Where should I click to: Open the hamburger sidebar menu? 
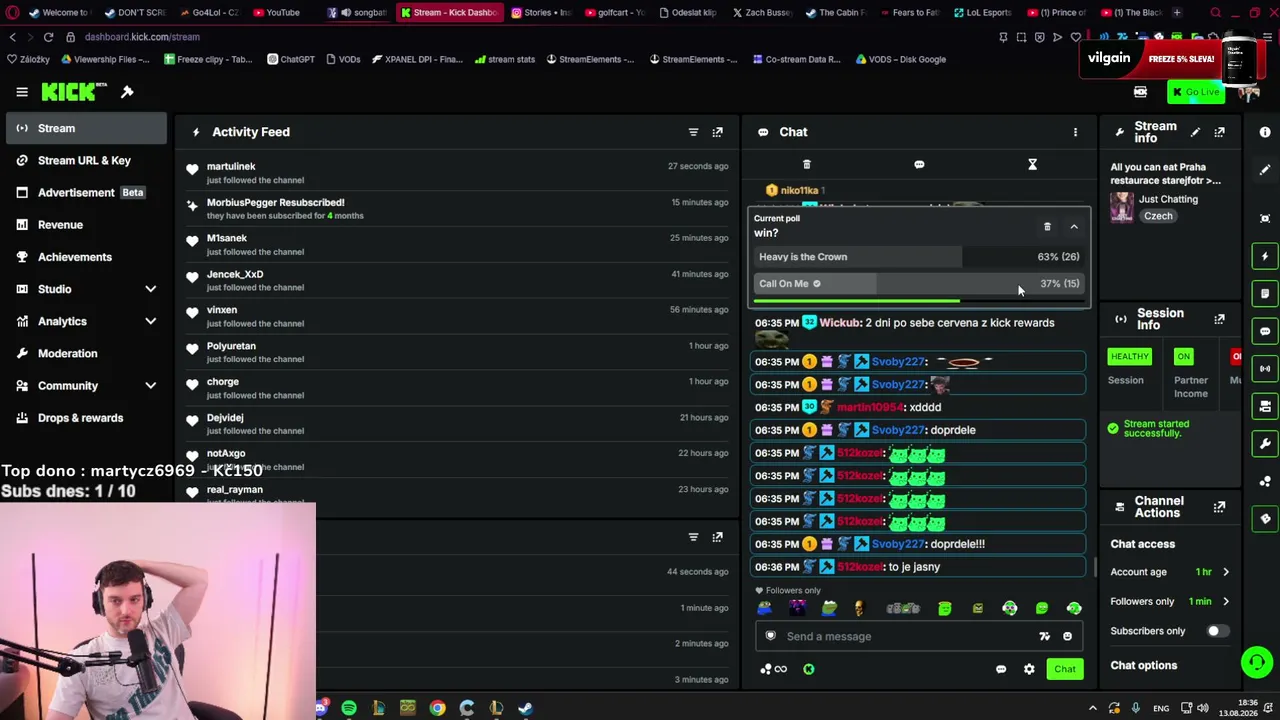point(22,92)
